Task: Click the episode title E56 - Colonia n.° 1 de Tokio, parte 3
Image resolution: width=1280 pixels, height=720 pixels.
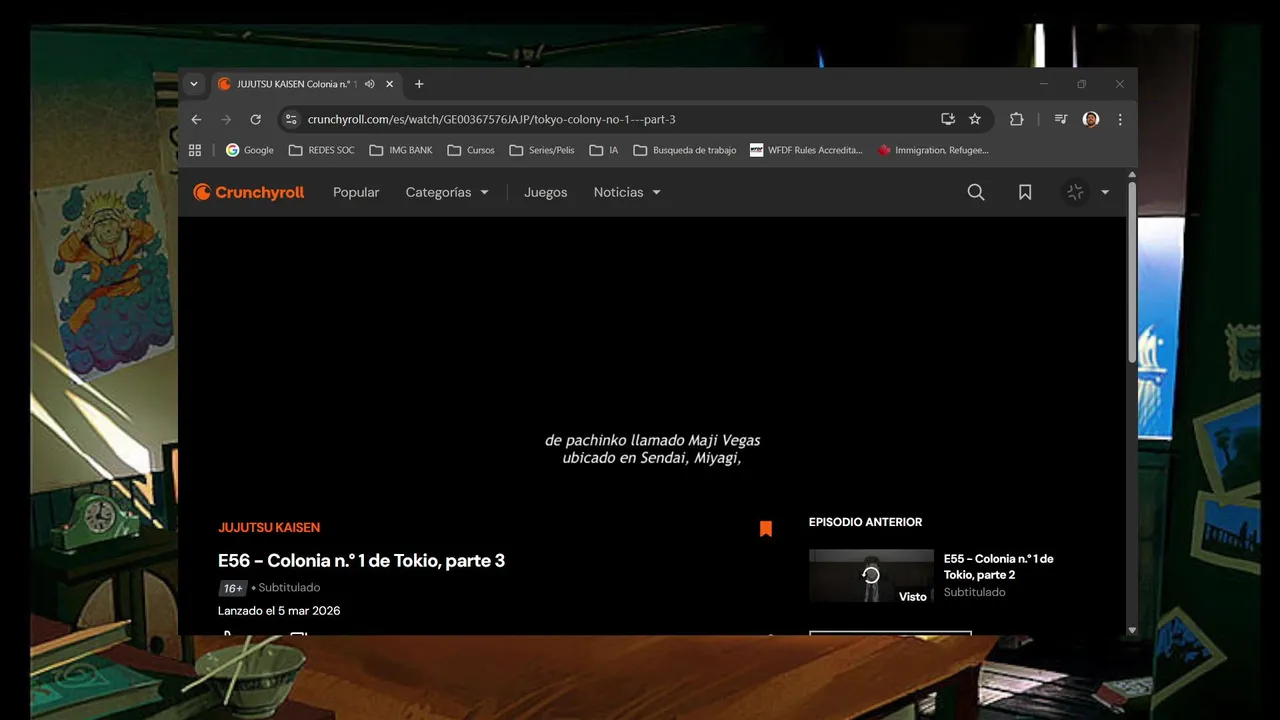Action: (x=361, y=561)
